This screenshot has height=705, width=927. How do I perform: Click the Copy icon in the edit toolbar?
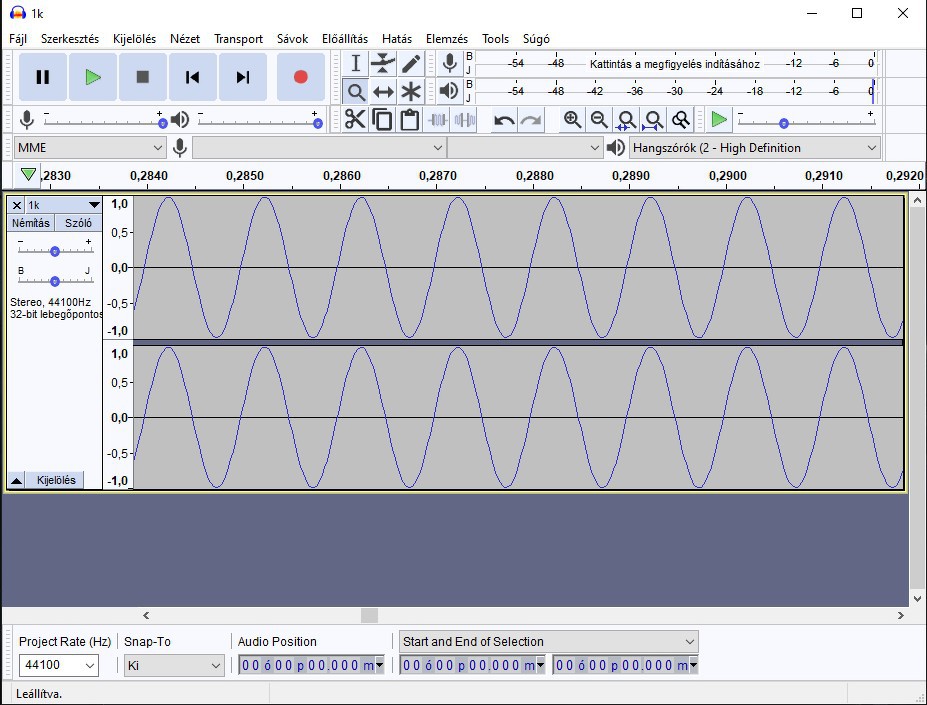[383, 120]
